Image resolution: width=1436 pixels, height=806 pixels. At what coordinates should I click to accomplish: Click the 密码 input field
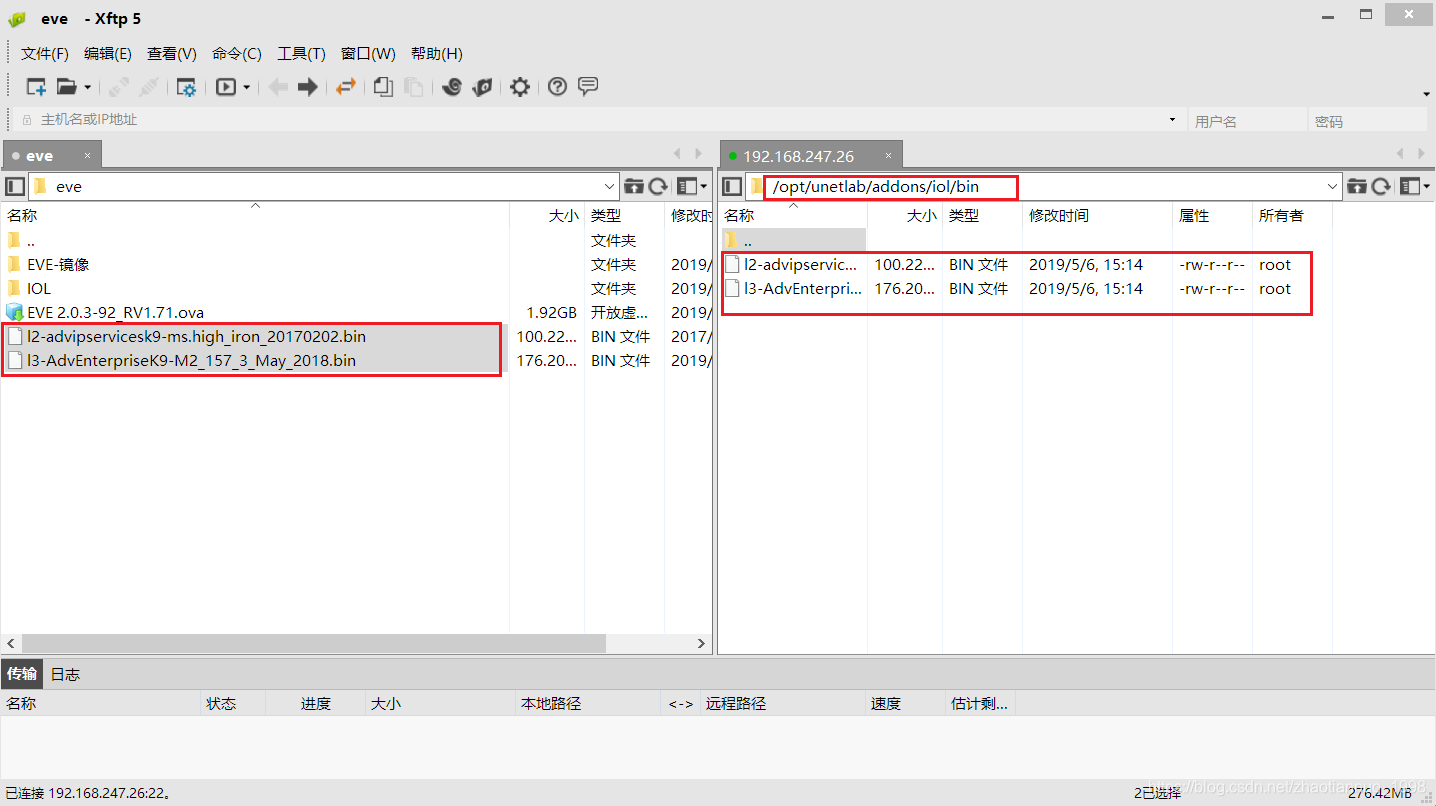[1367, 121]
